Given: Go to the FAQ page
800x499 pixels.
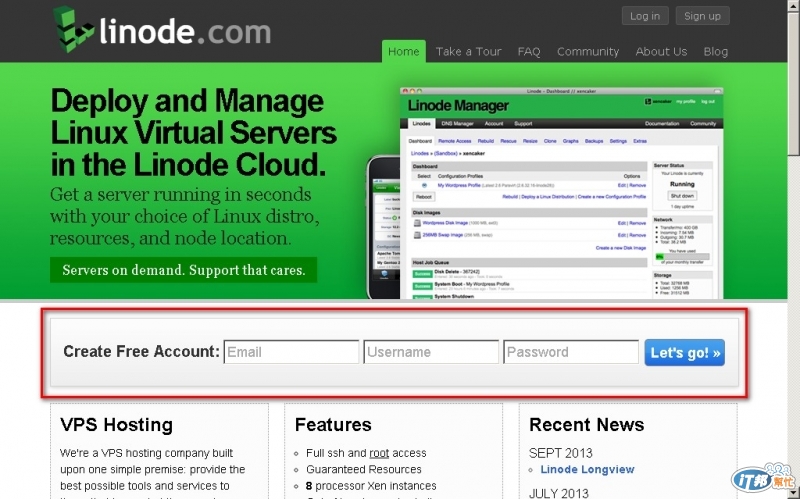Looking at the screenshot, I should (x=529, y=52).
